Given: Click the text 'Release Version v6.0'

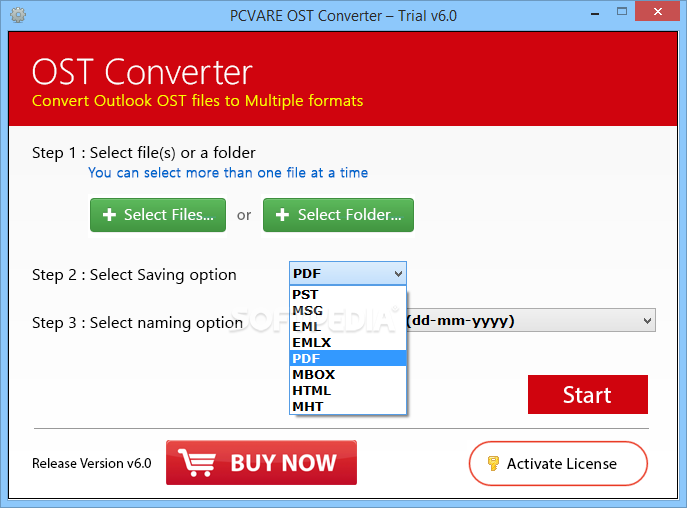Looking at the screenshot, I should pos(92,463).
